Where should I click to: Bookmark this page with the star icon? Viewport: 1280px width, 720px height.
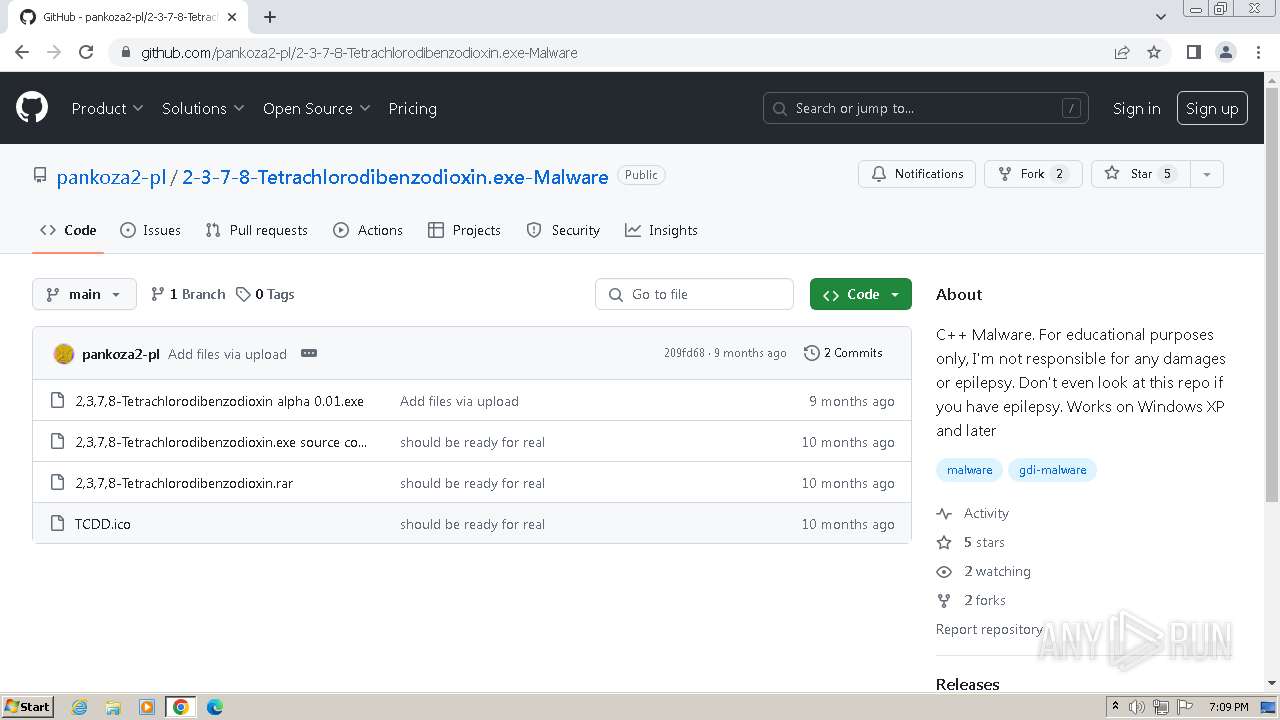[x=1154, y=52]
